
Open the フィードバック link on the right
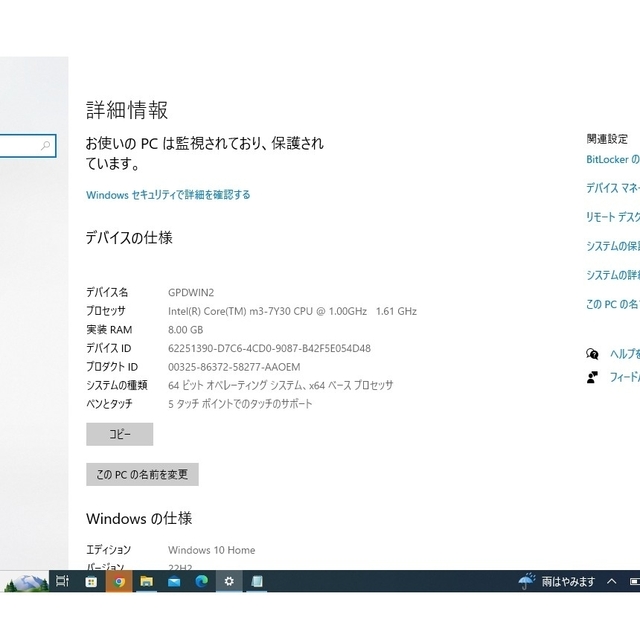tap(625, 377)
